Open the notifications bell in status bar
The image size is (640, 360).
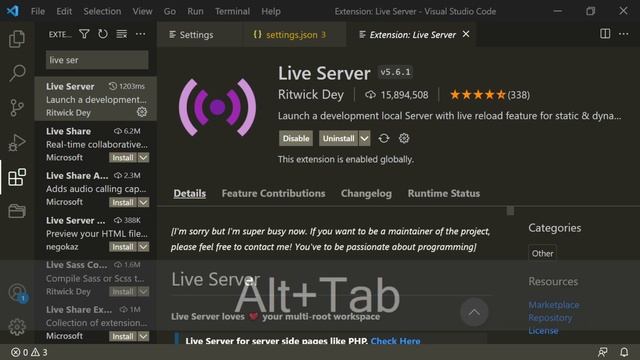click(x=624, y=352)
